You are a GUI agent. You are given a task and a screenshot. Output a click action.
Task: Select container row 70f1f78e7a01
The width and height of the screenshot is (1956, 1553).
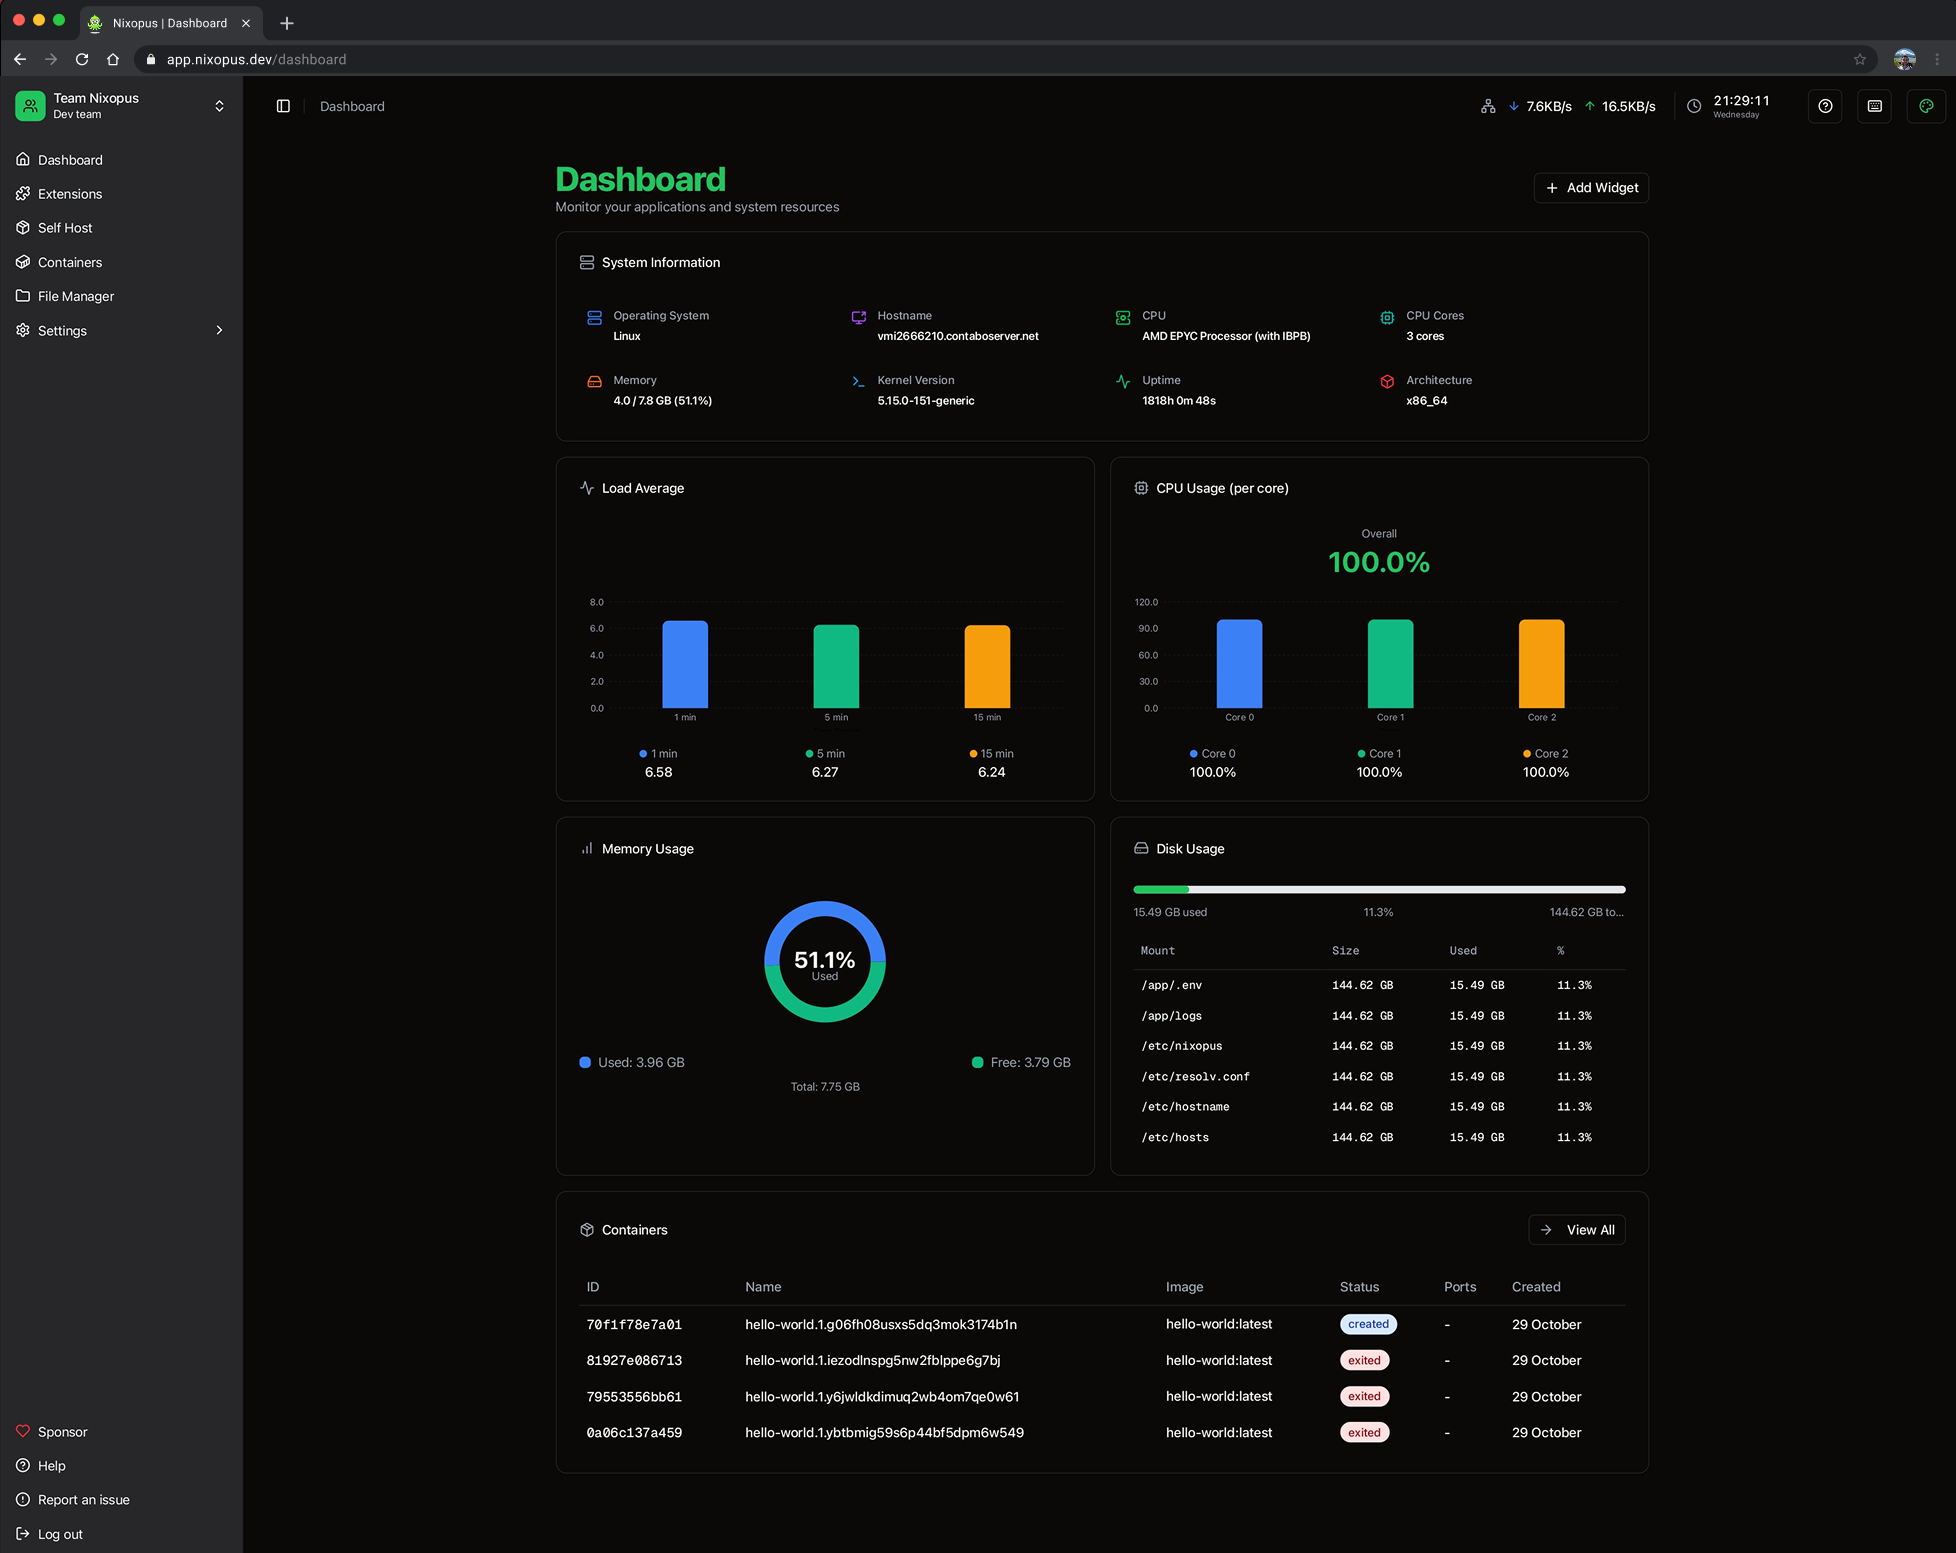coord(634,1324)
